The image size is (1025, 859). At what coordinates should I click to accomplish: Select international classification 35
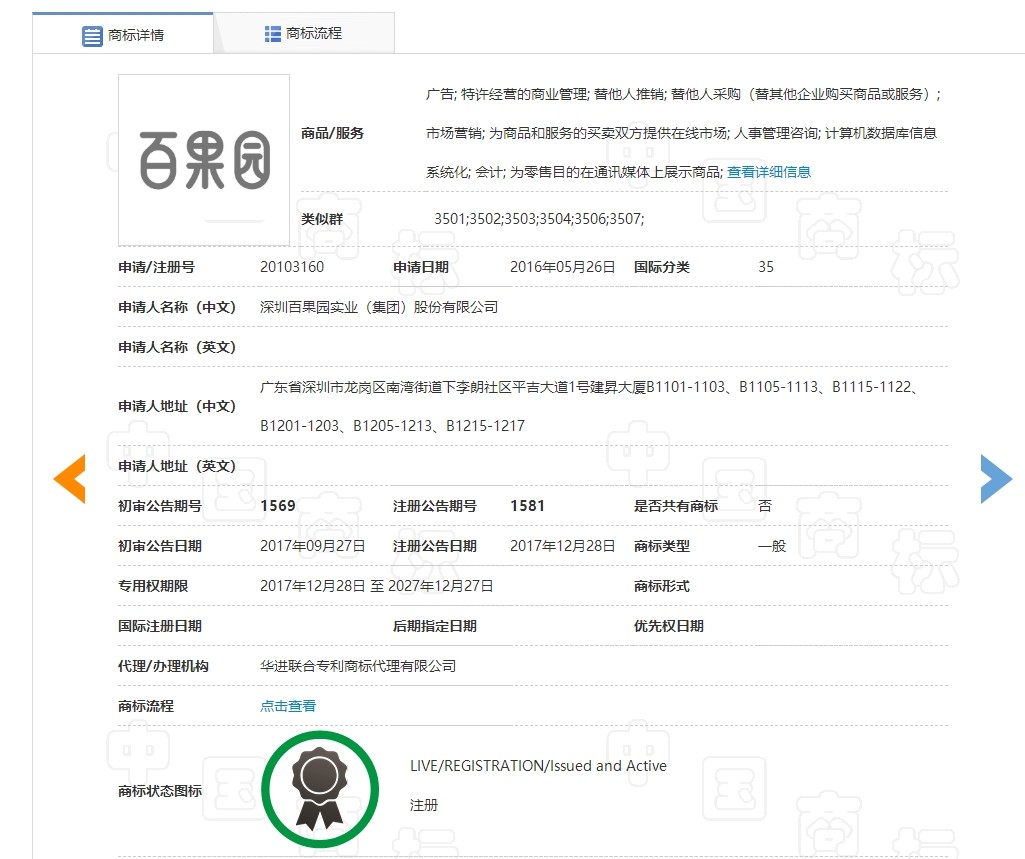[x=766, y=267]
